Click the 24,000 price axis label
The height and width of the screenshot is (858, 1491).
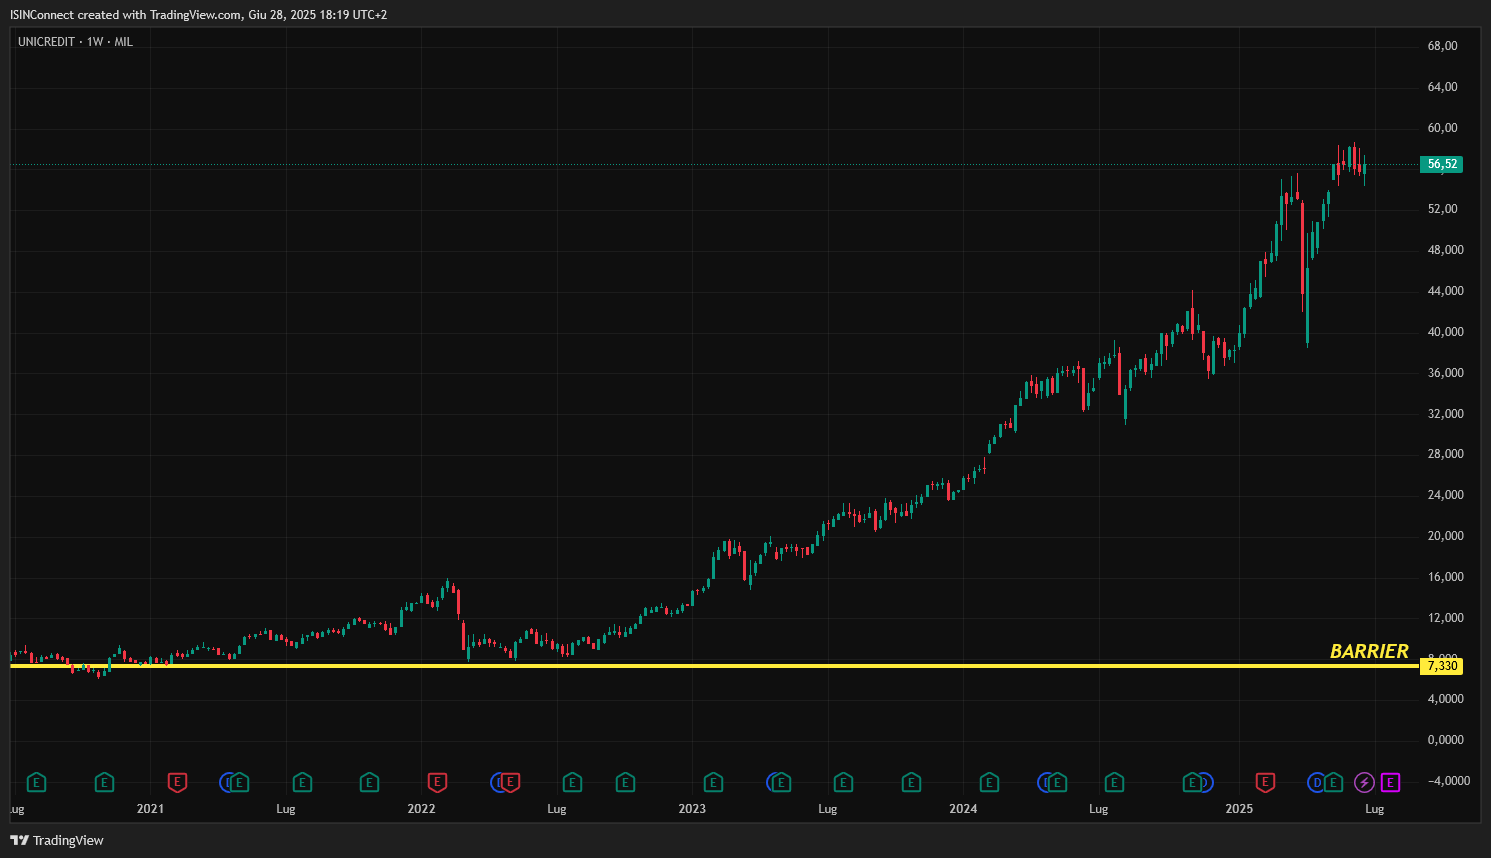[x=1445, y=495]
